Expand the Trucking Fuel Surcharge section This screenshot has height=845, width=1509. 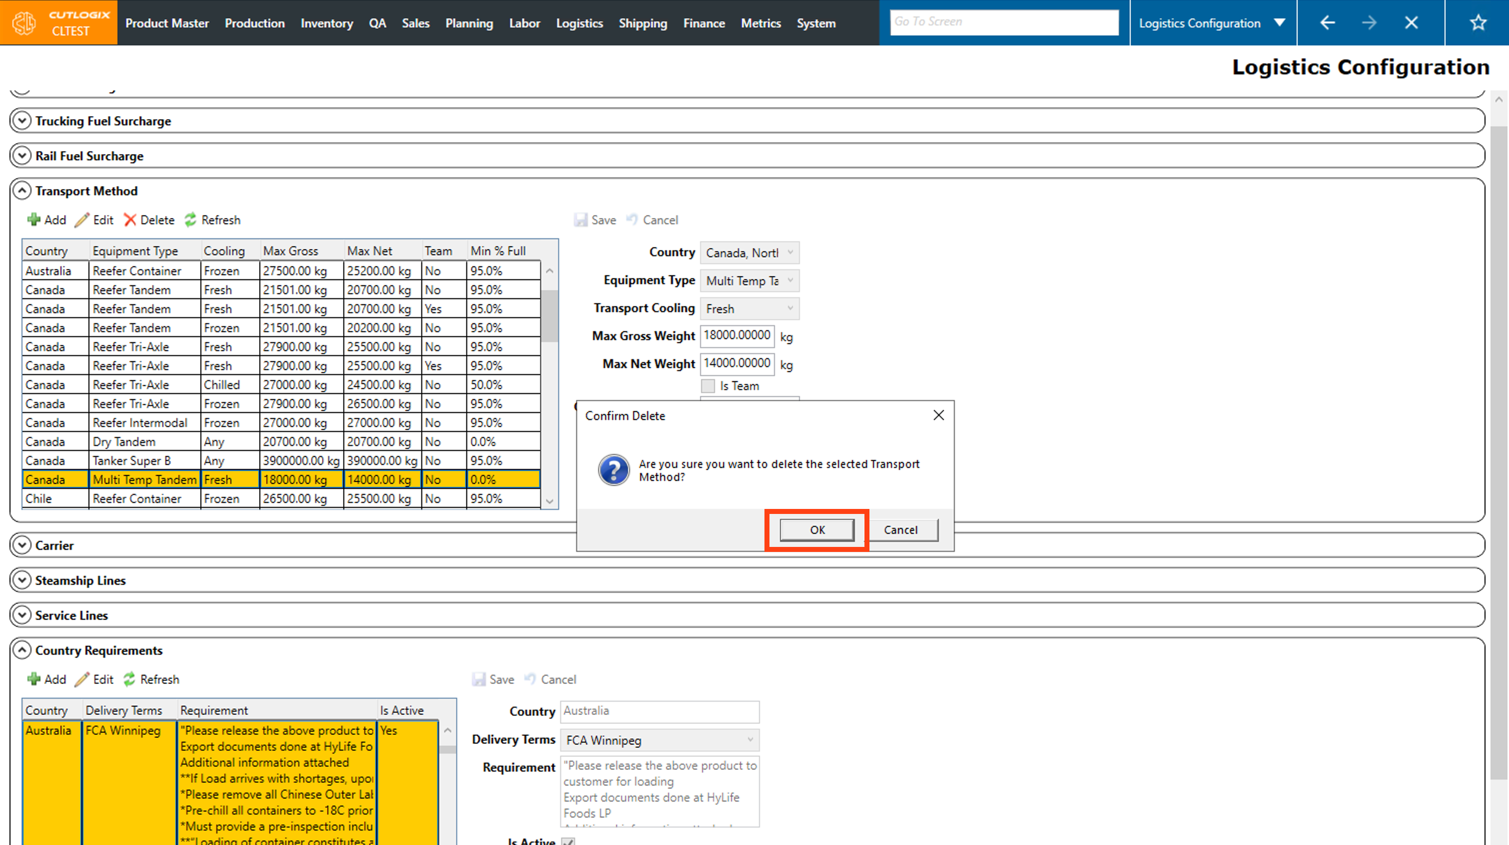[x=22, y=121]
